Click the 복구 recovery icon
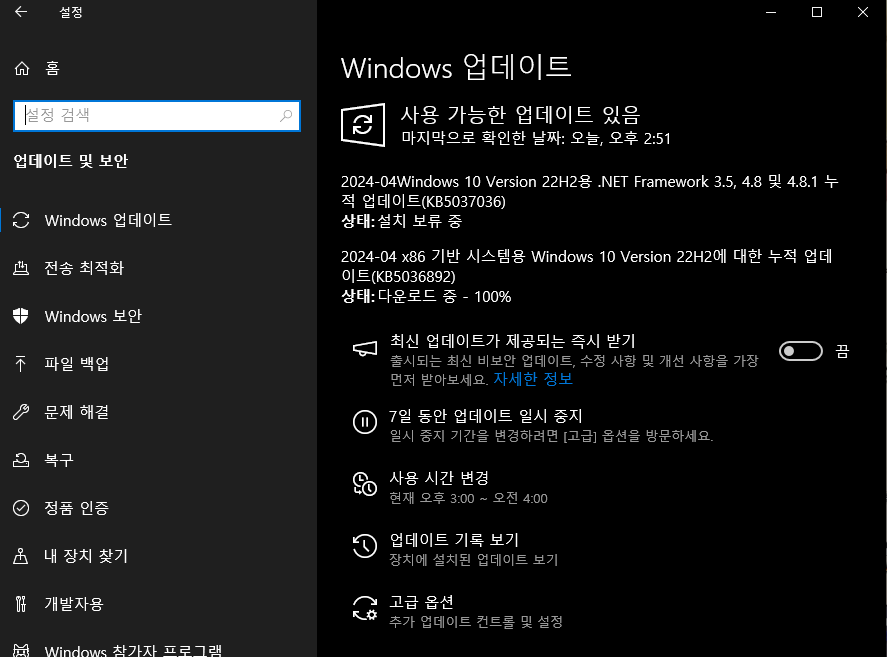Screen dimensions: 887x657 pyautogui.click(x=21, y=460)
